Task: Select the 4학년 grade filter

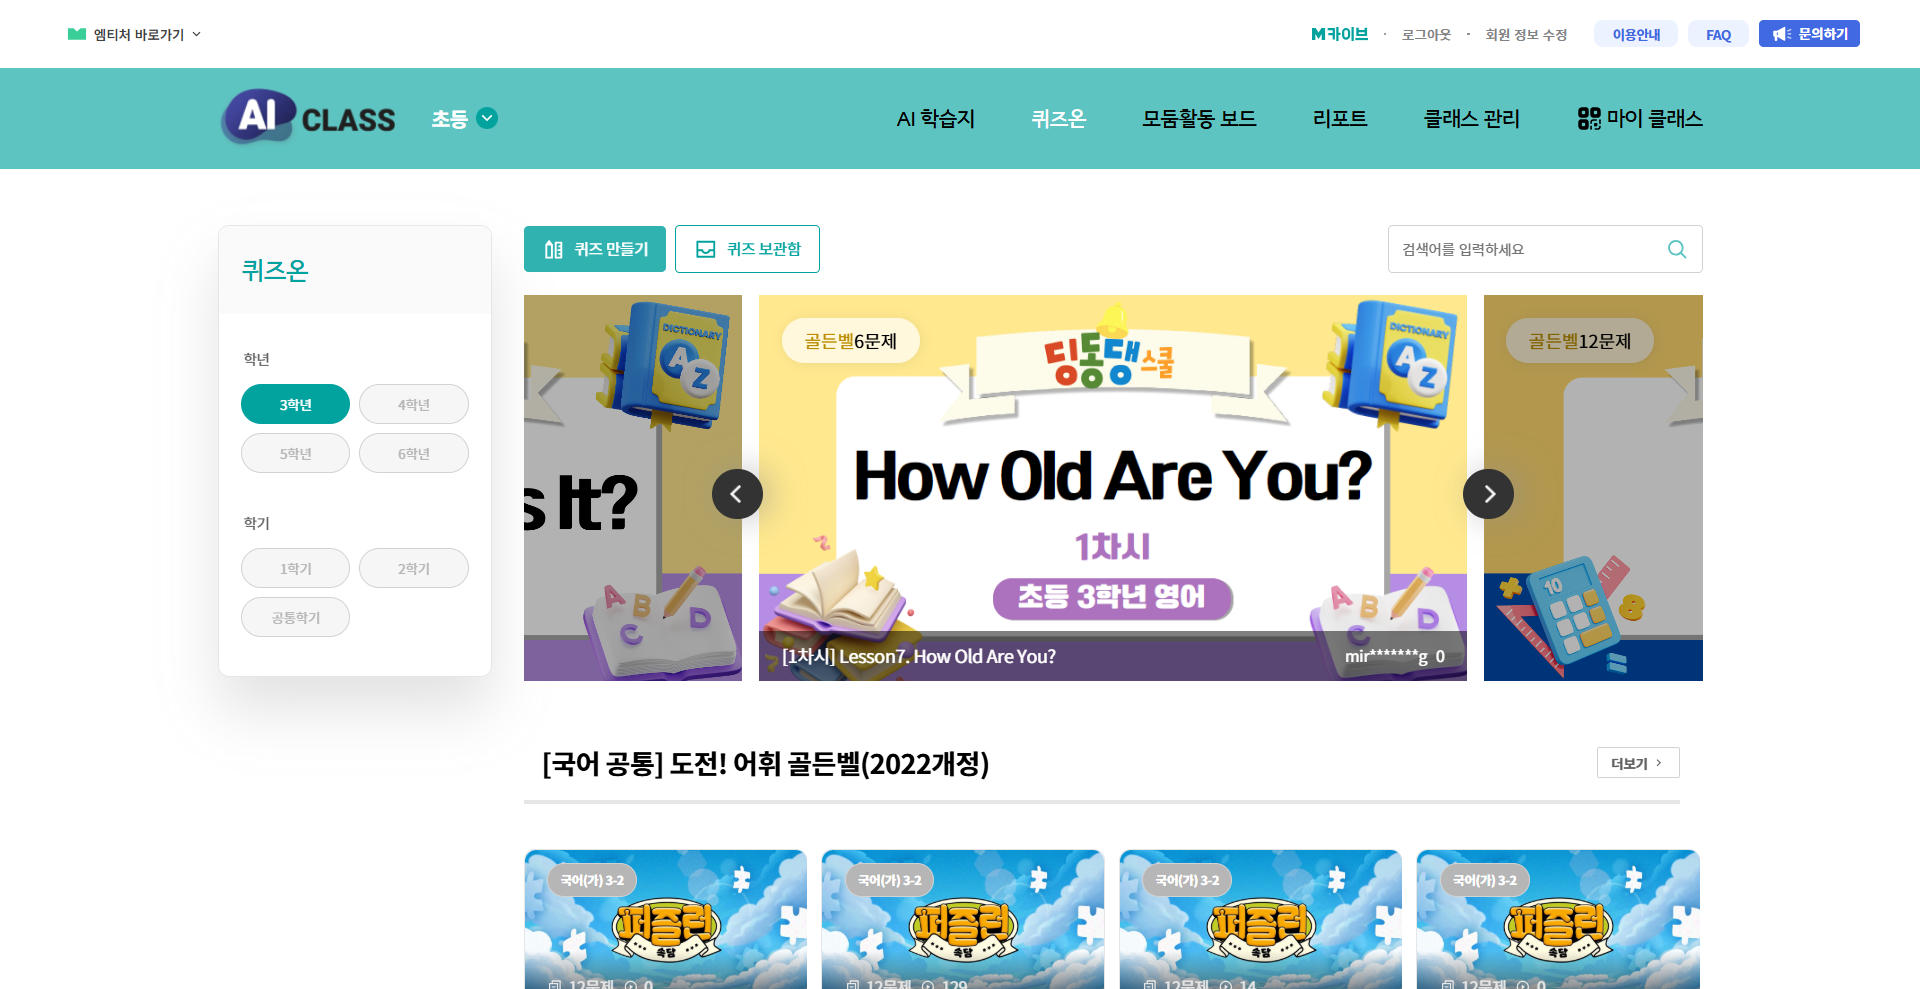Action: (x=414, y=404)
